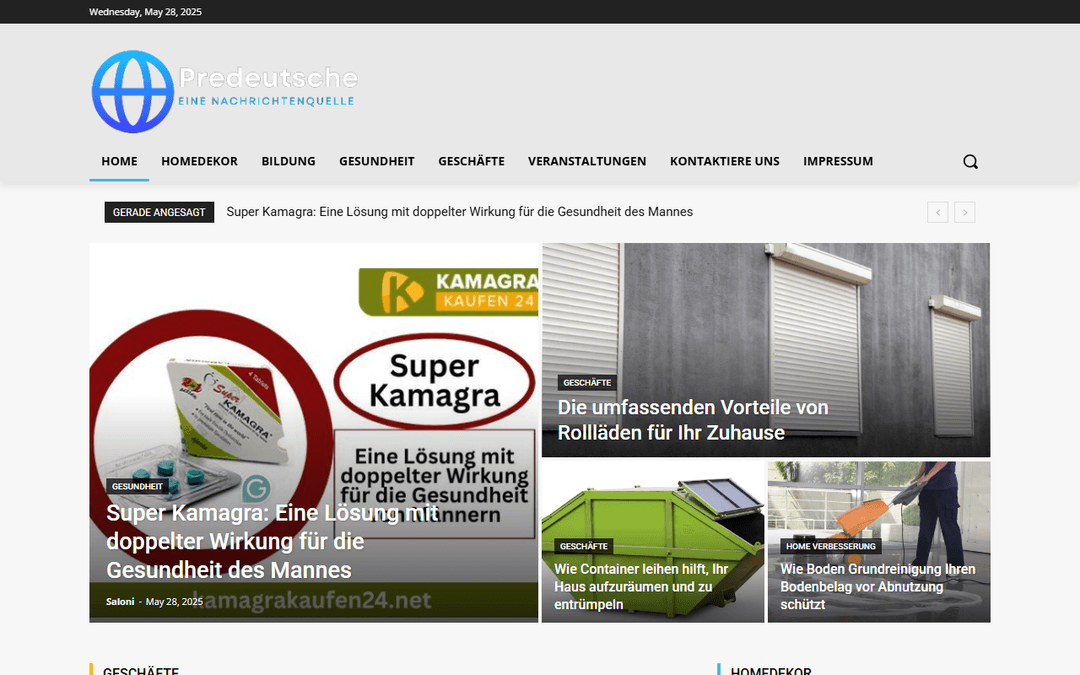
Task: Click Geschäfte tag on Rollläden article
Action: pos(587,382)
